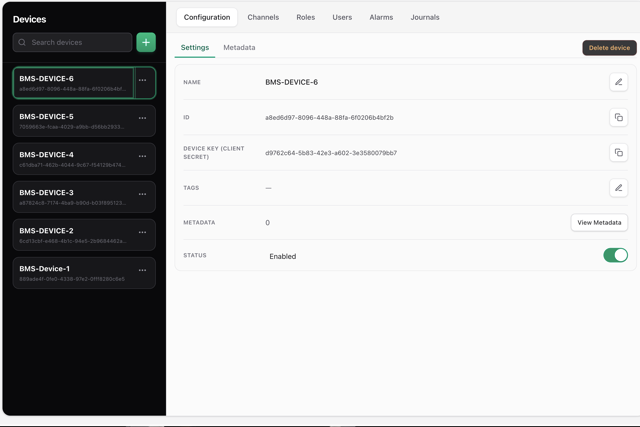Open more options for BMS-DEVICE-4
The height and width of the screenshot is (427, 640).
point(142,156)
